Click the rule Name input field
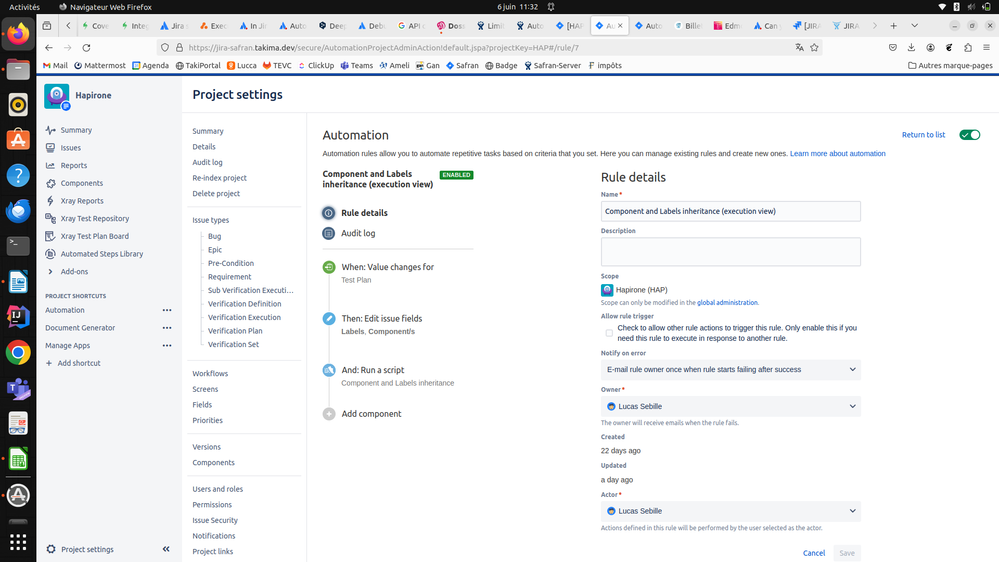The width and height of the screenshot is (999, 562). tap(731, 212)
